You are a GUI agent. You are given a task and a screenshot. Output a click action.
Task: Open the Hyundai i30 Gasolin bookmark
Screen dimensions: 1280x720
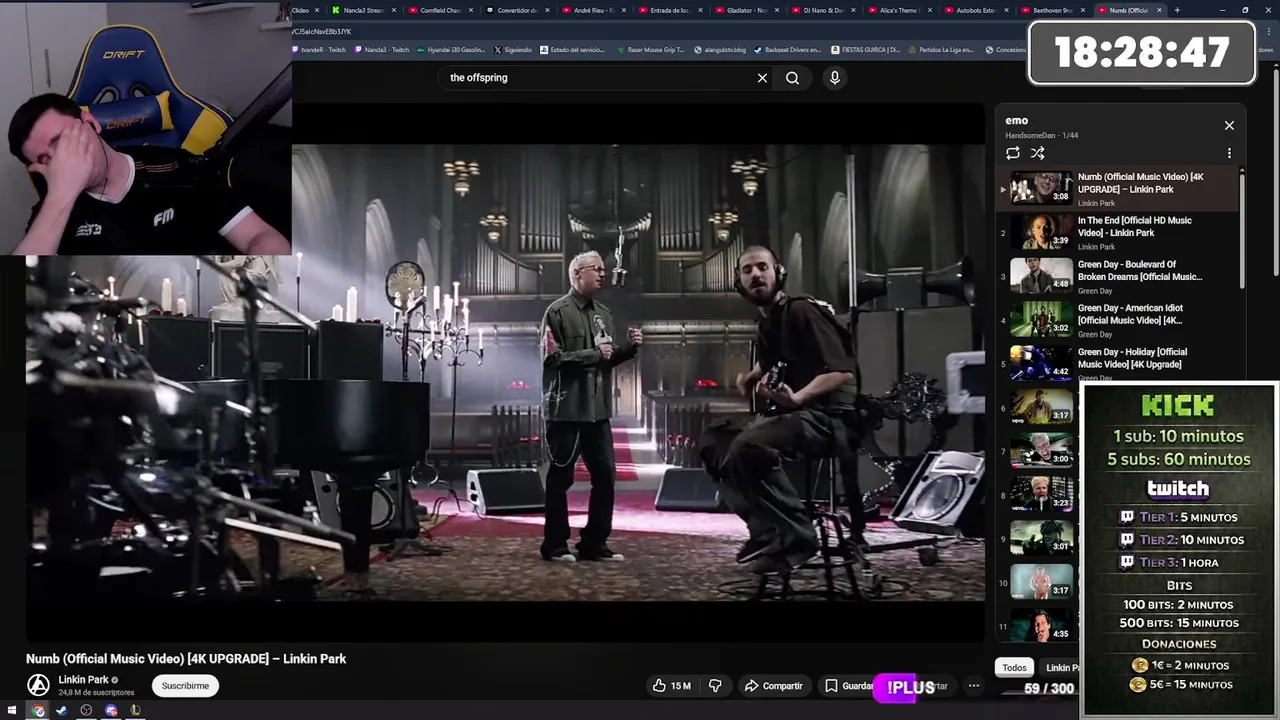pos(450,49)
